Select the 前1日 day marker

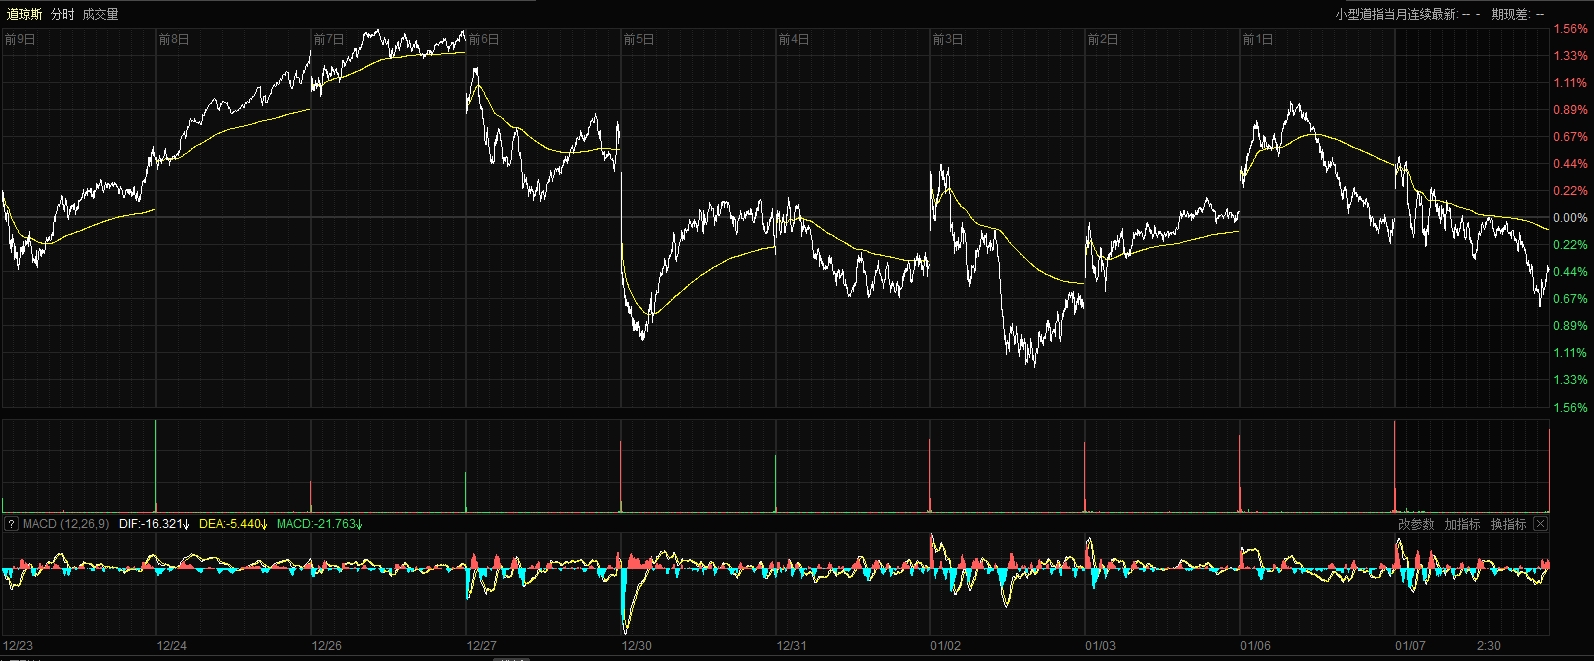point(1258,39)
